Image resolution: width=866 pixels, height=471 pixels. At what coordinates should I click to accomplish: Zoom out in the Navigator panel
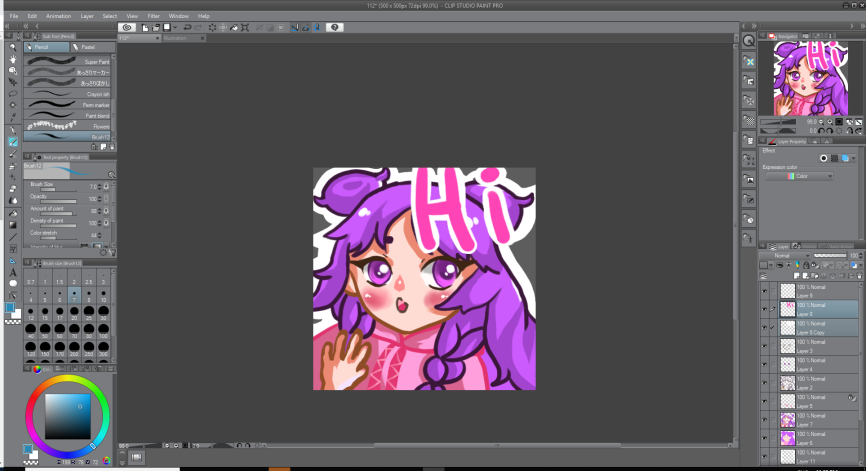click(x=821, y=121)
